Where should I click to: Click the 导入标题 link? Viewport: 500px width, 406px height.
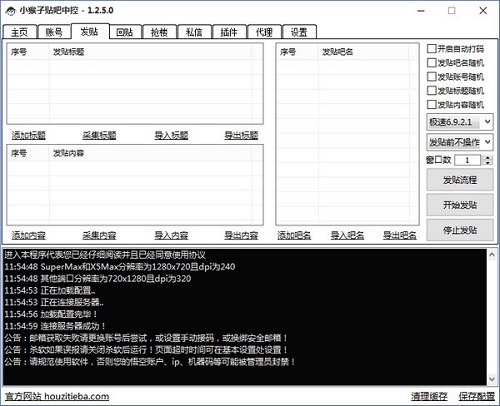pyautogui.click(x=171, y=135)
